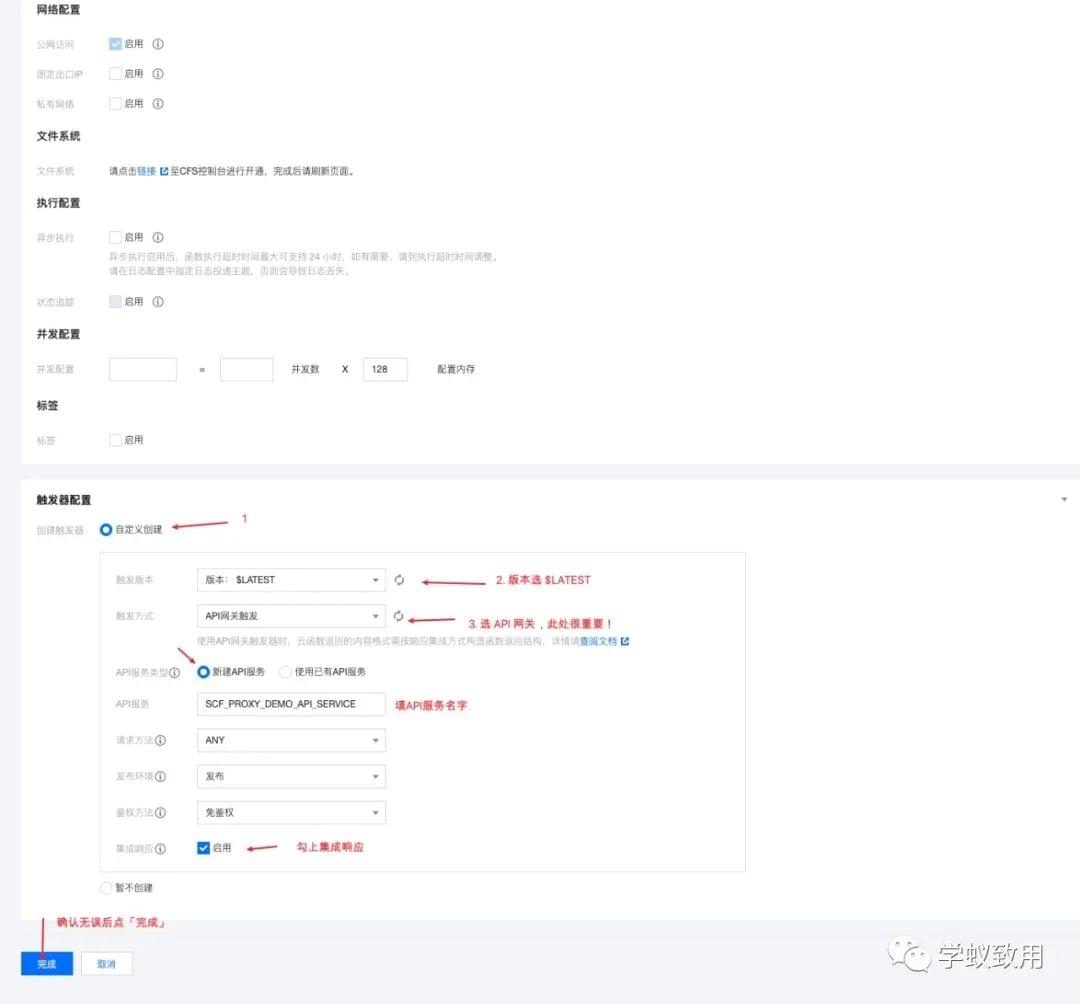Viewport: 1080px width, 1004px height.
Task: Click the SCF_PROXY_DEMO_API_SERVICE input field
Action: (290, 703)
